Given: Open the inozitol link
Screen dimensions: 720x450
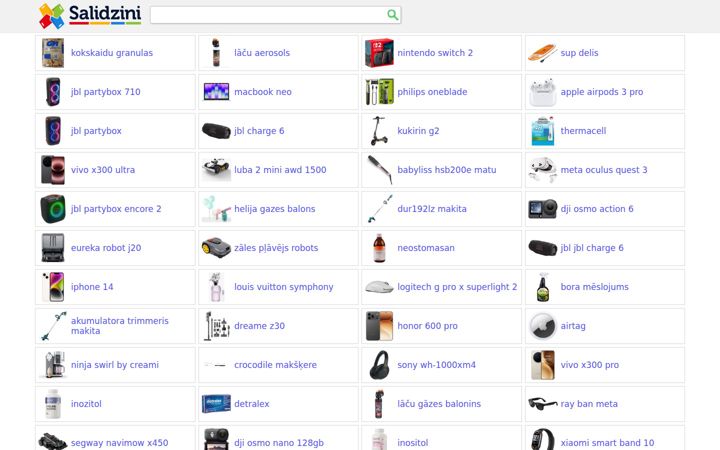Looking at the screenshot, I should [x=86, y=404].
